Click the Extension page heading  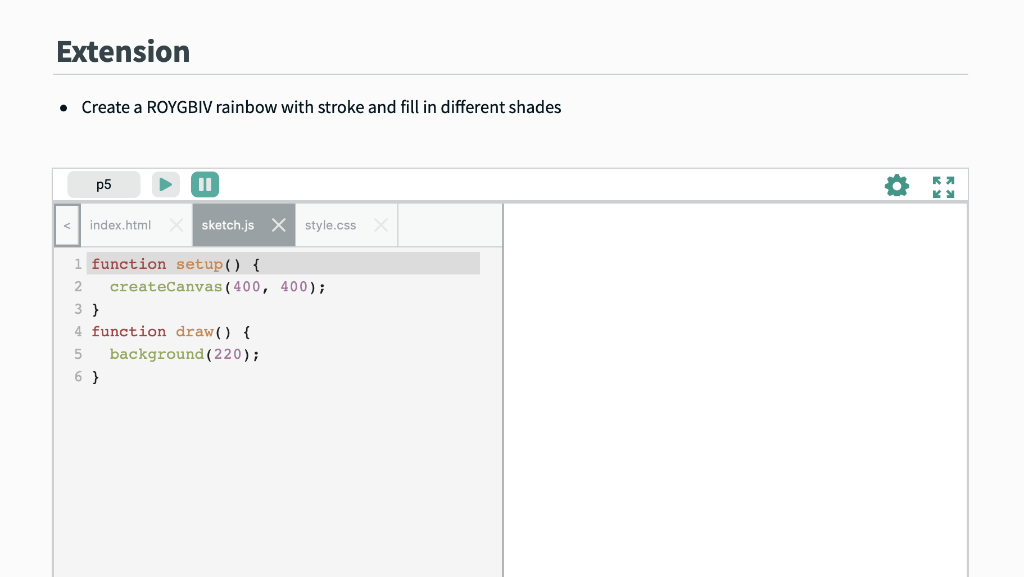tap(123, 51)
